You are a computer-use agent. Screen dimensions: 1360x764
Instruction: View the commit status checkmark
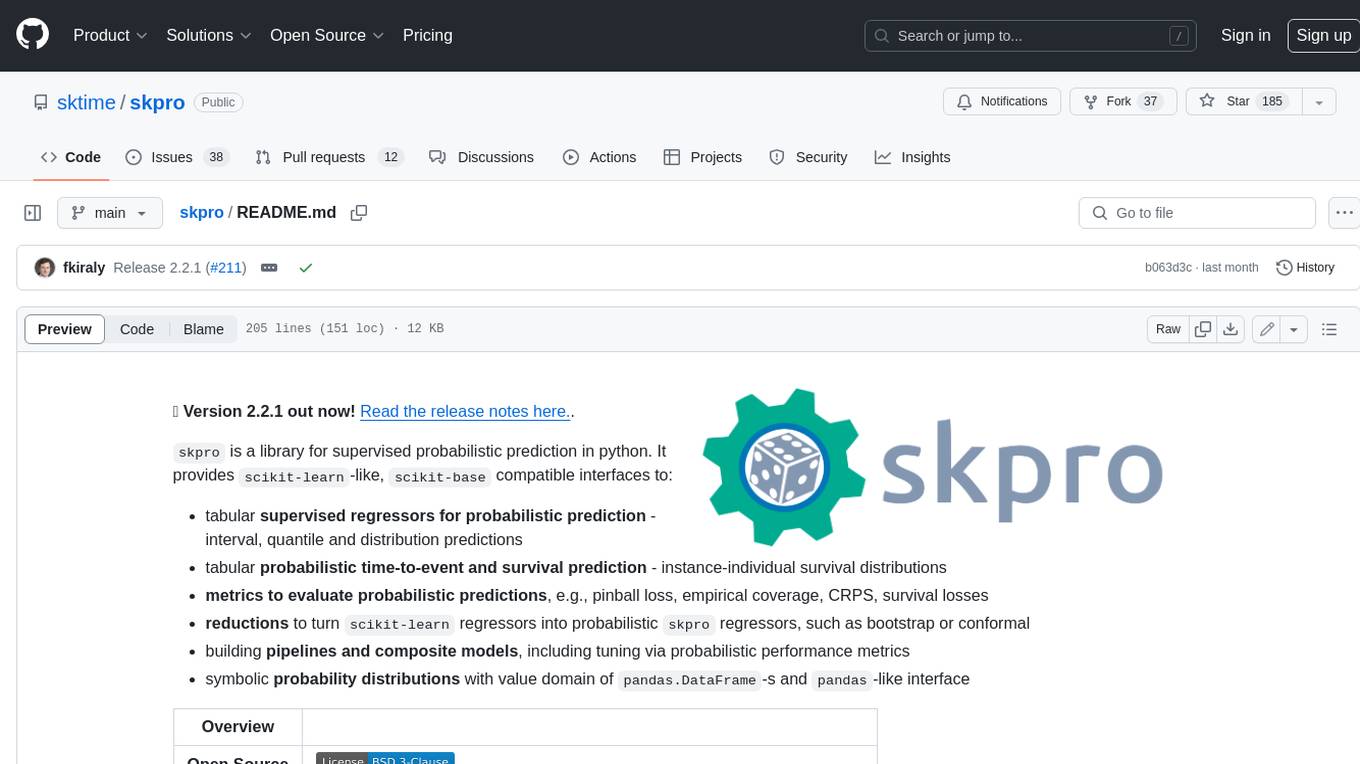tap(306, 268)
